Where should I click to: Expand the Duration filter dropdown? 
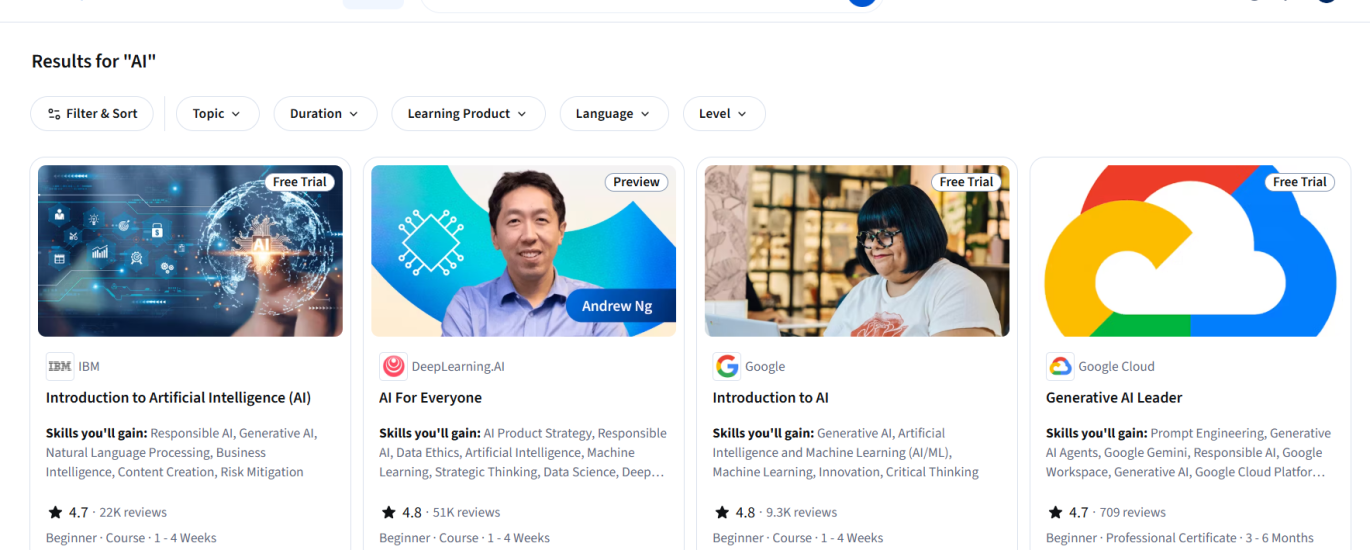(x=325, y=114)
